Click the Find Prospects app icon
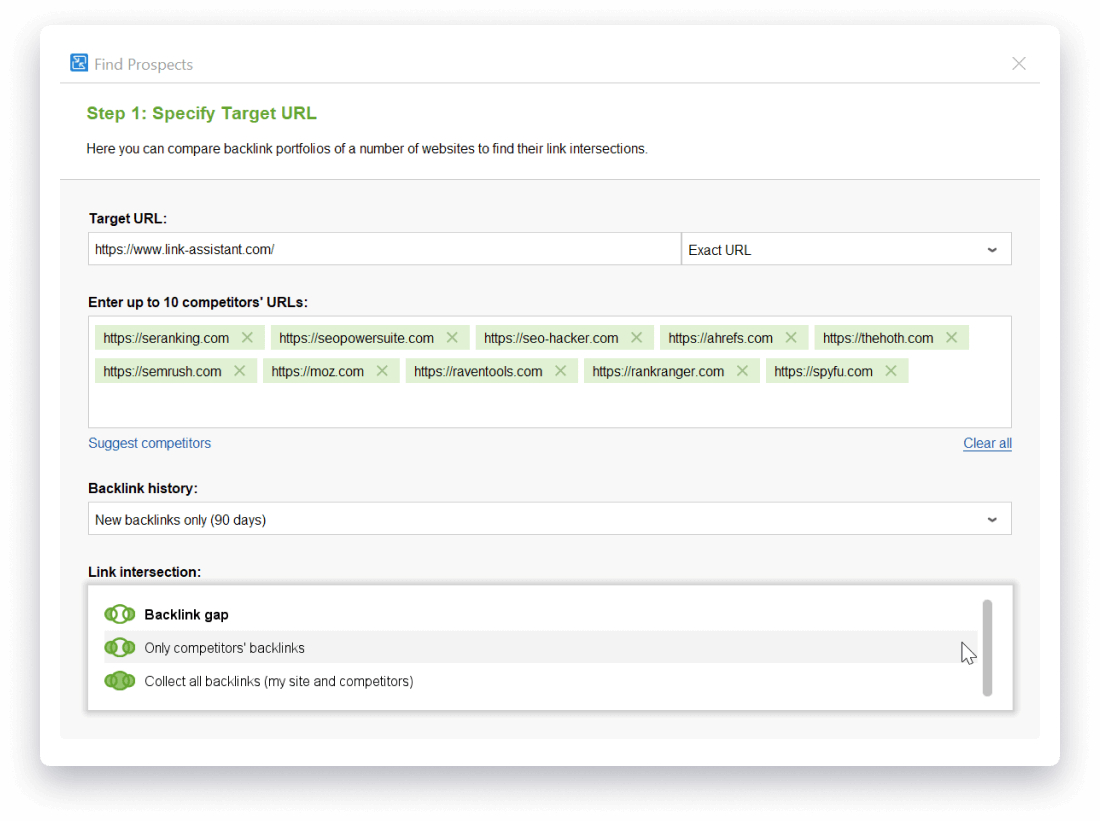Viewport: 1100px width, 821px height. tap(79, 63)
